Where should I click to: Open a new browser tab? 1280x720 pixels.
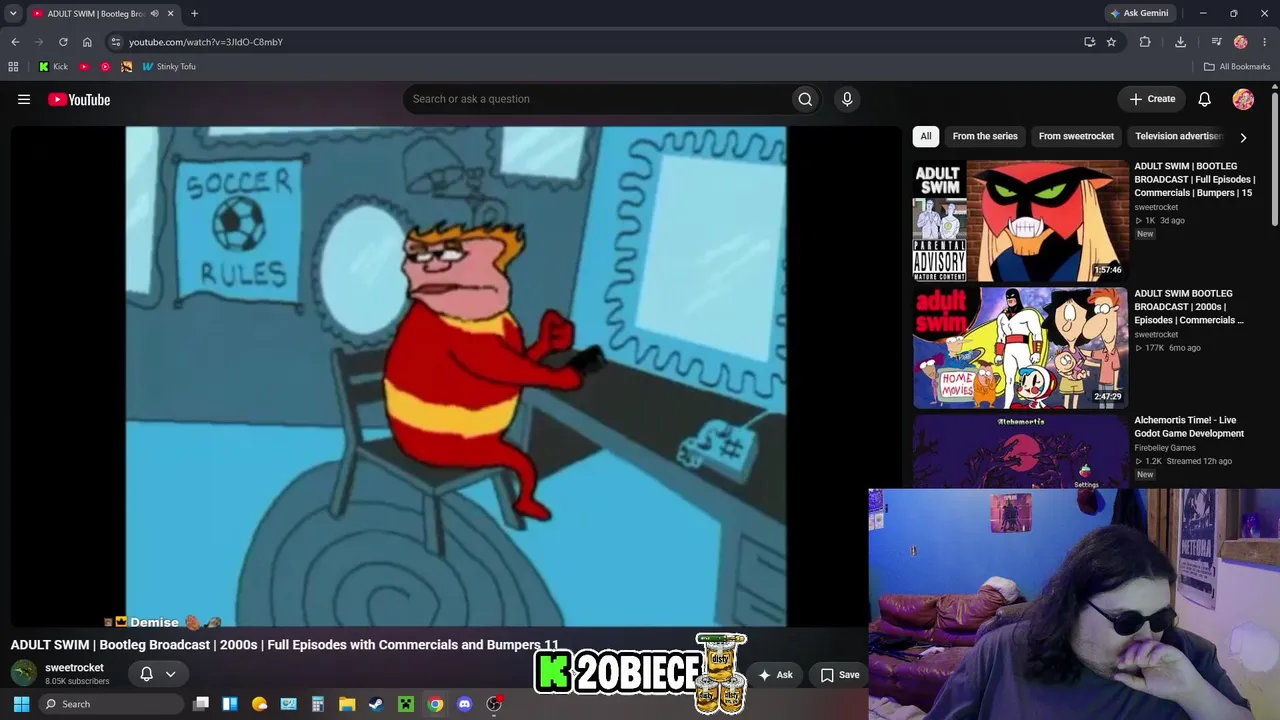click(x=194, y=14)
